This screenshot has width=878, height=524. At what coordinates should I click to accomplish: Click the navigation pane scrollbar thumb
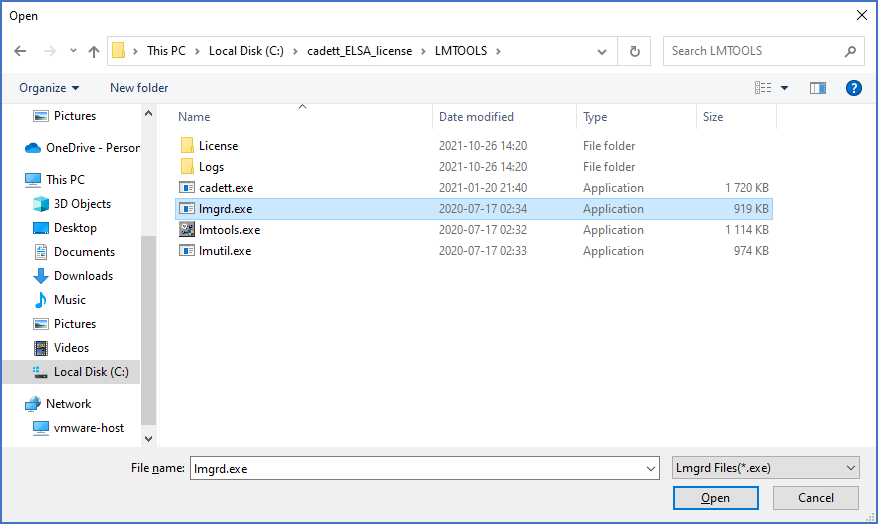(x=148, y=330)
